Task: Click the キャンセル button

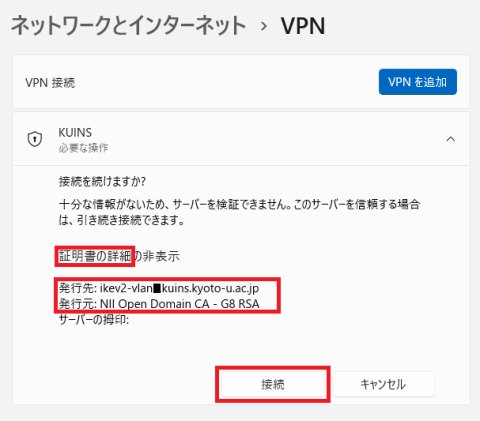Action: 383,384
